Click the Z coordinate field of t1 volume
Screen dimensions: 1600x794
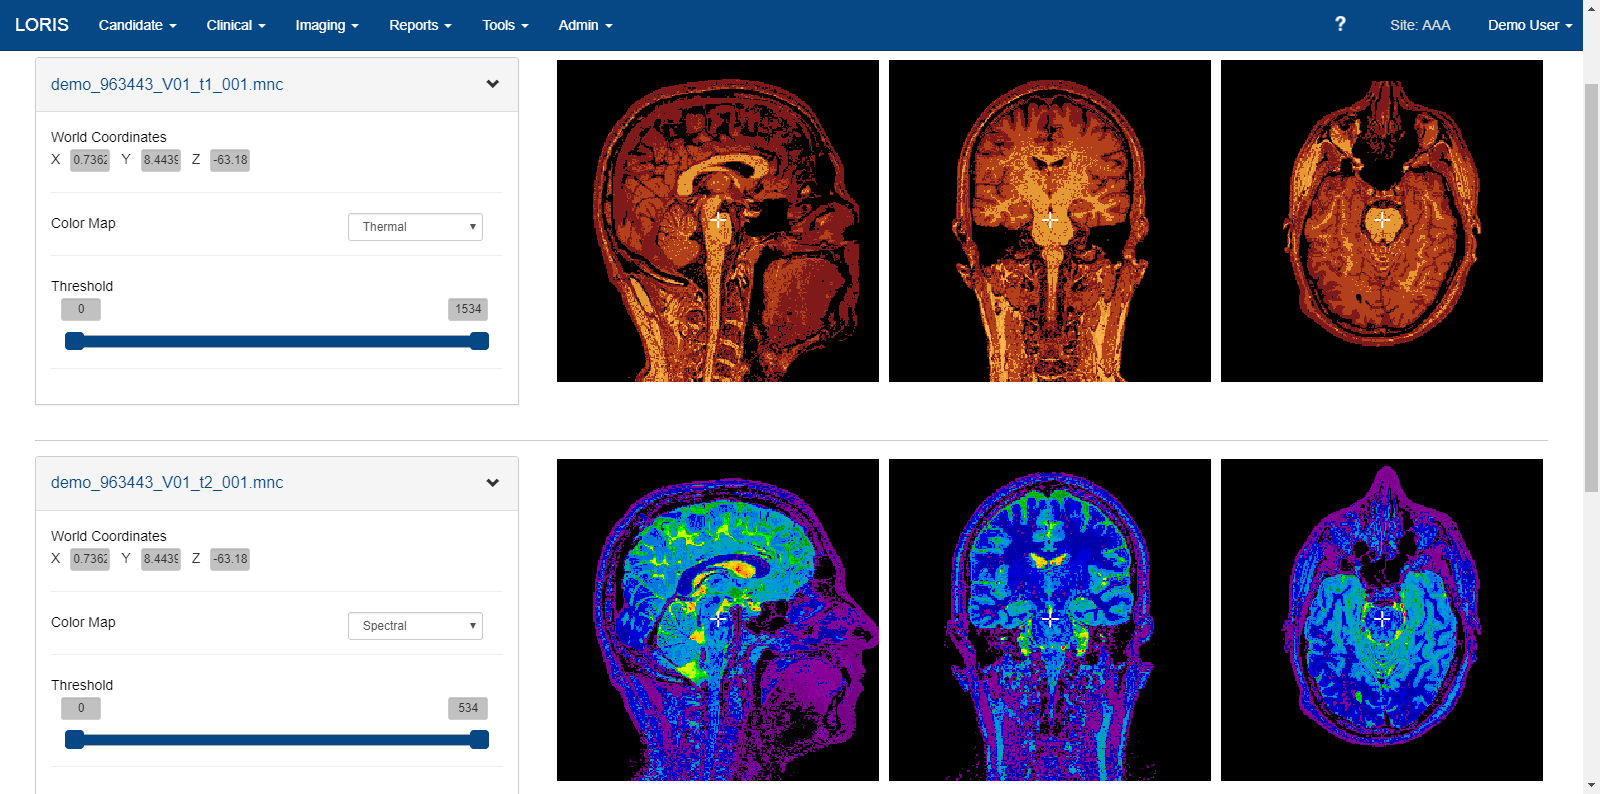(230, 160)
